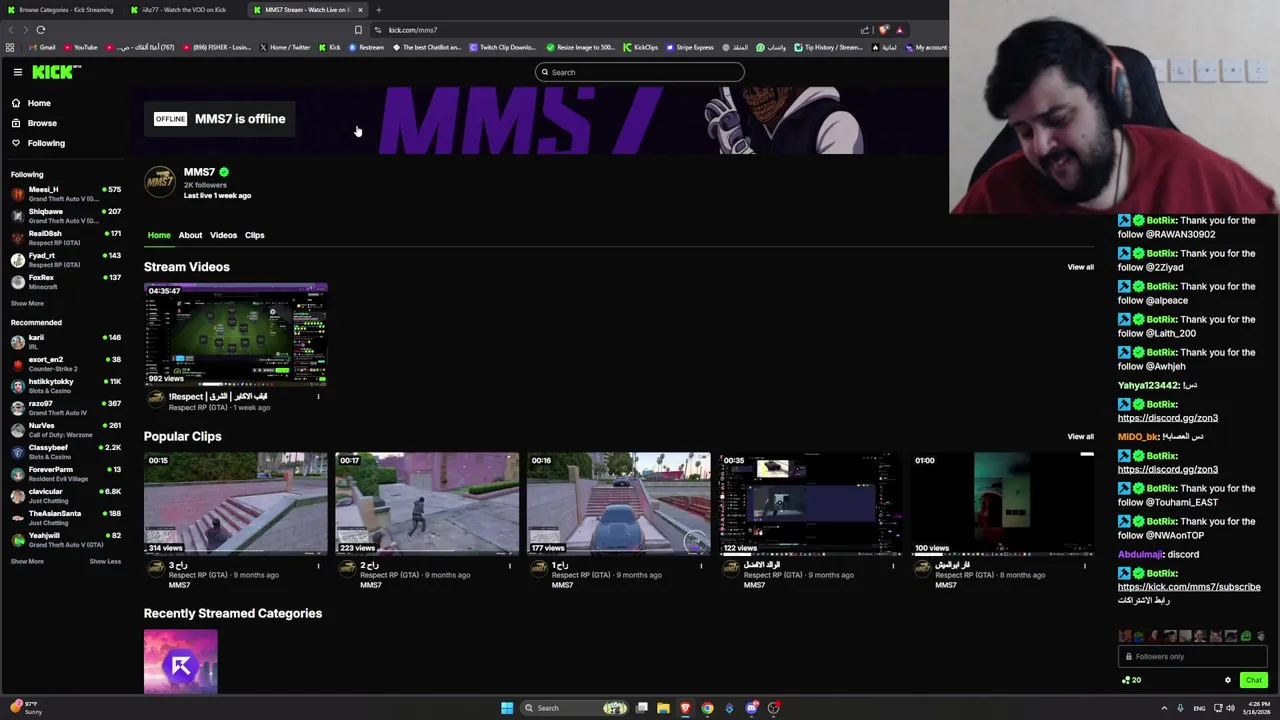Open options menu for the Respect stream video
This screenshot has height=720, width=1280.
tap(318, 397)
